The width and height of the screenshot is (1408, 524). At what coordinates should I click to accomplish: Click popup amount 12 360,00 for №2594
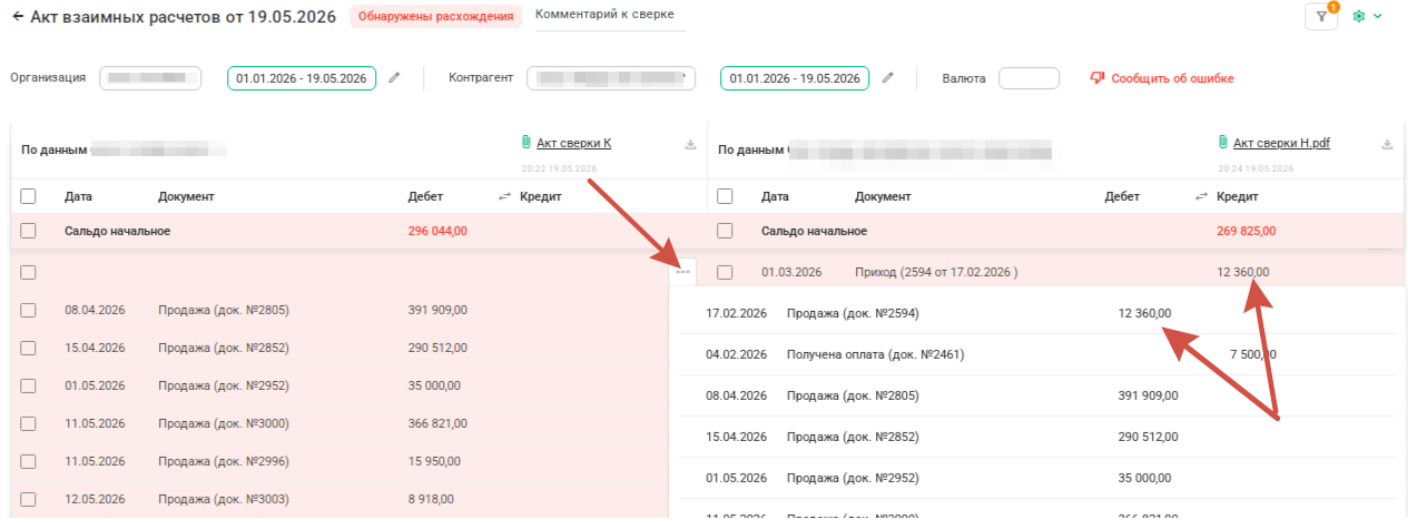(1144, 314)
